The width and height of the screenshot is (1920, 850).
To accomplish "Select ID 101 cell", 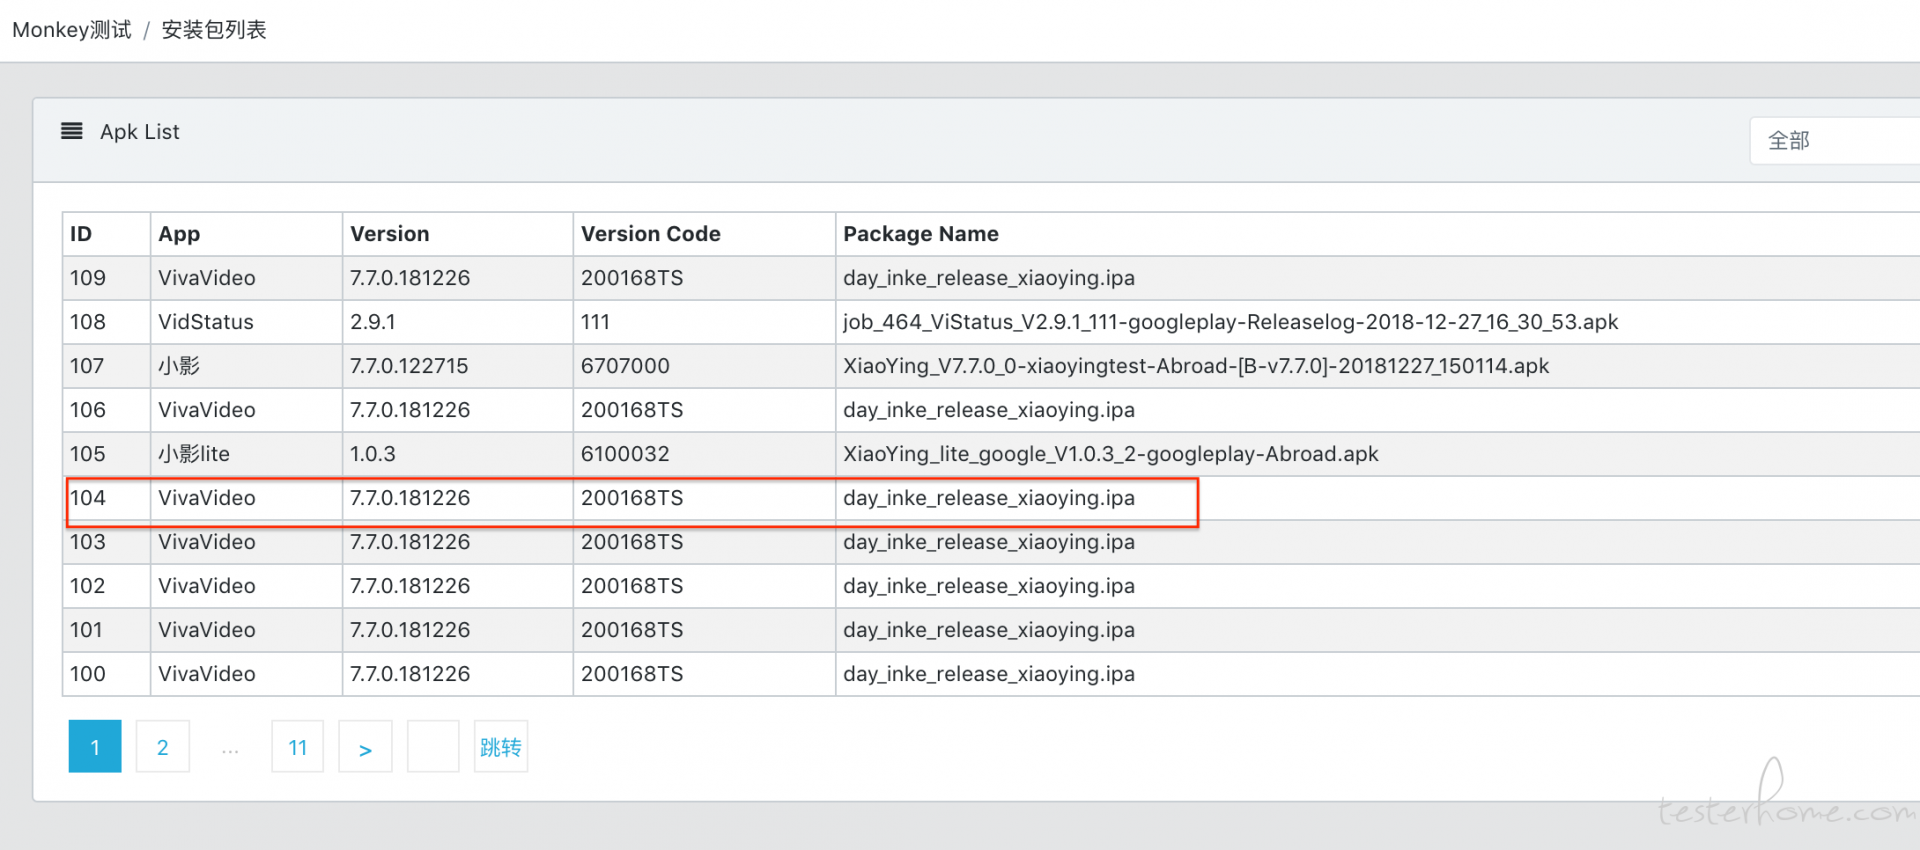I will [x=106, y=630].
